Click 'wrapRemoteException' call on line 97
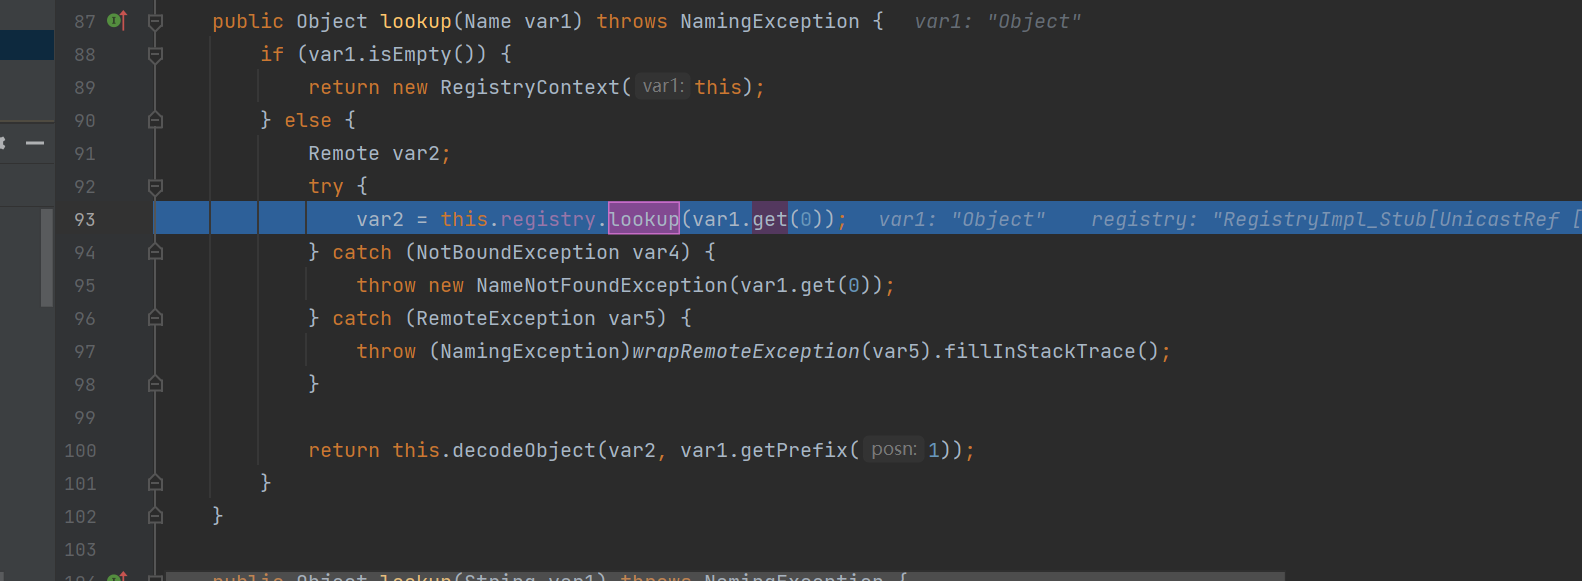Image resolution: width=1582 pixels, height=581 pixels. click(746, 351)
